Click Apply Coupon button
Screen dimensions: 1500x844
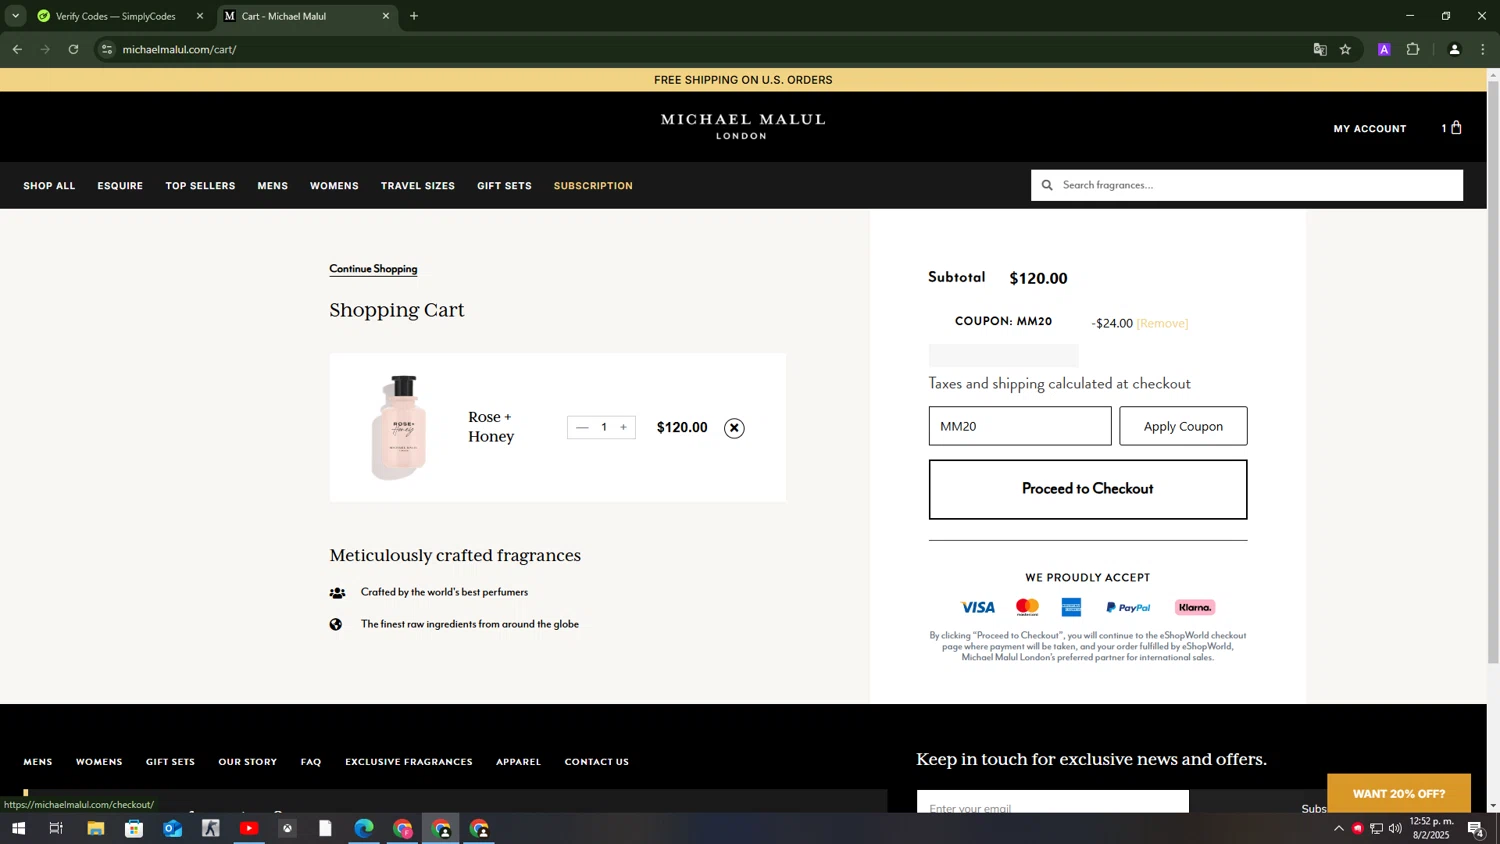coord(1183,426)
